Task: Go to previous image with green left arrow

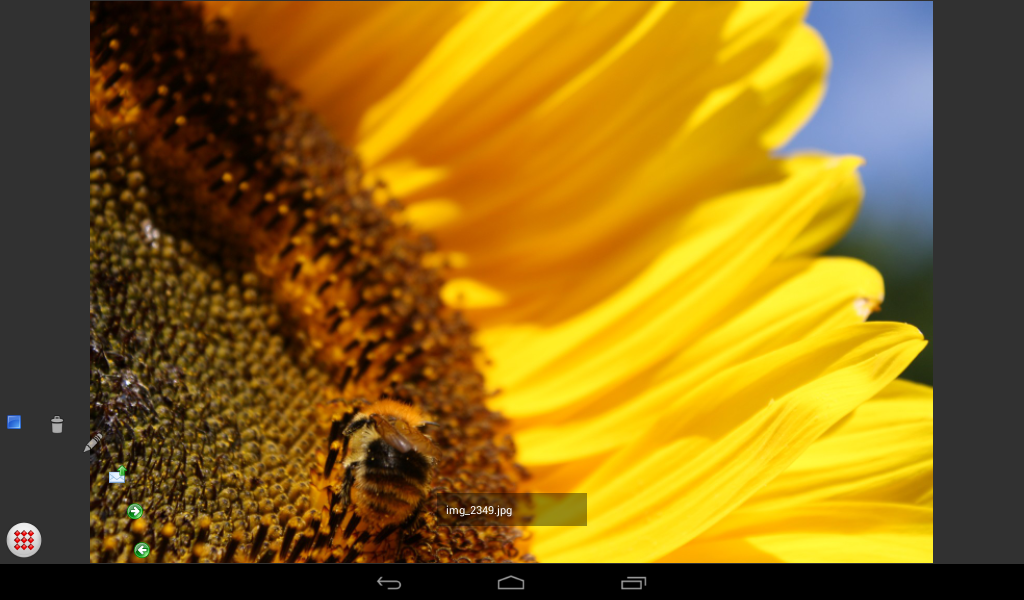Action: (142, 550)
